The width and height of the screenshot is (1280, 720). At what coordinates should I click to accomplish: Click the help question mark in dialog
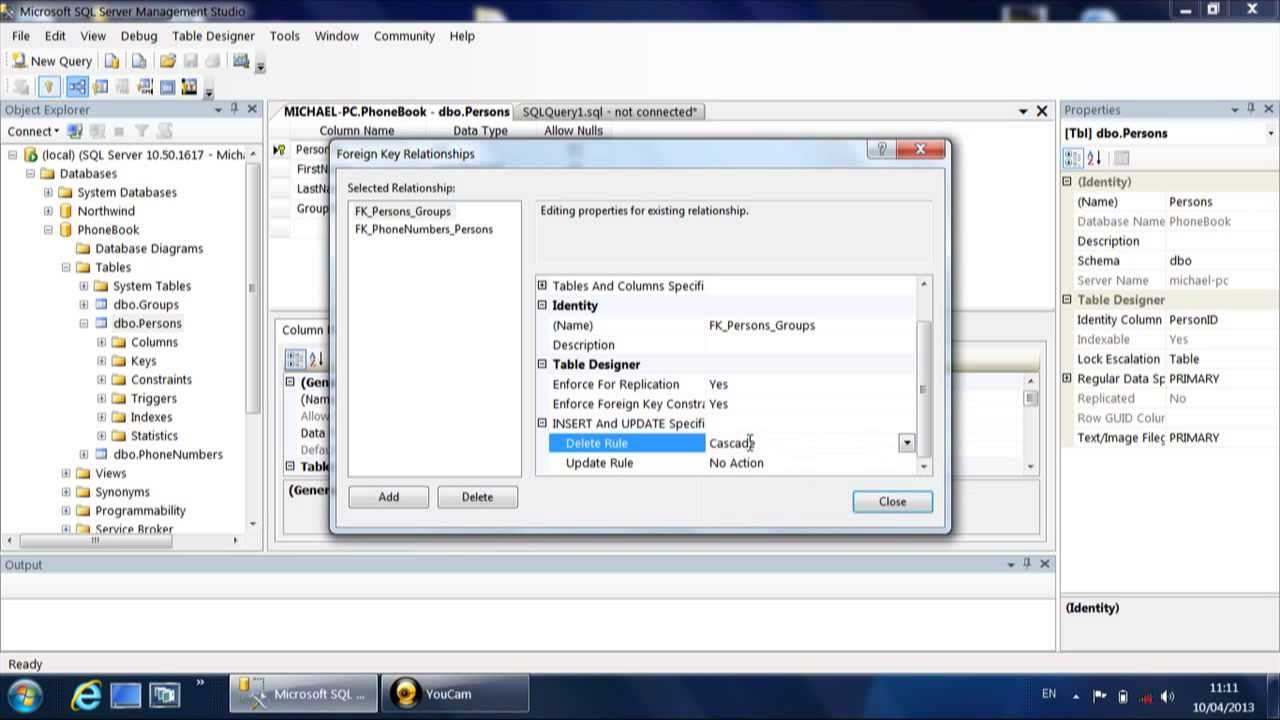click(882, 150)
